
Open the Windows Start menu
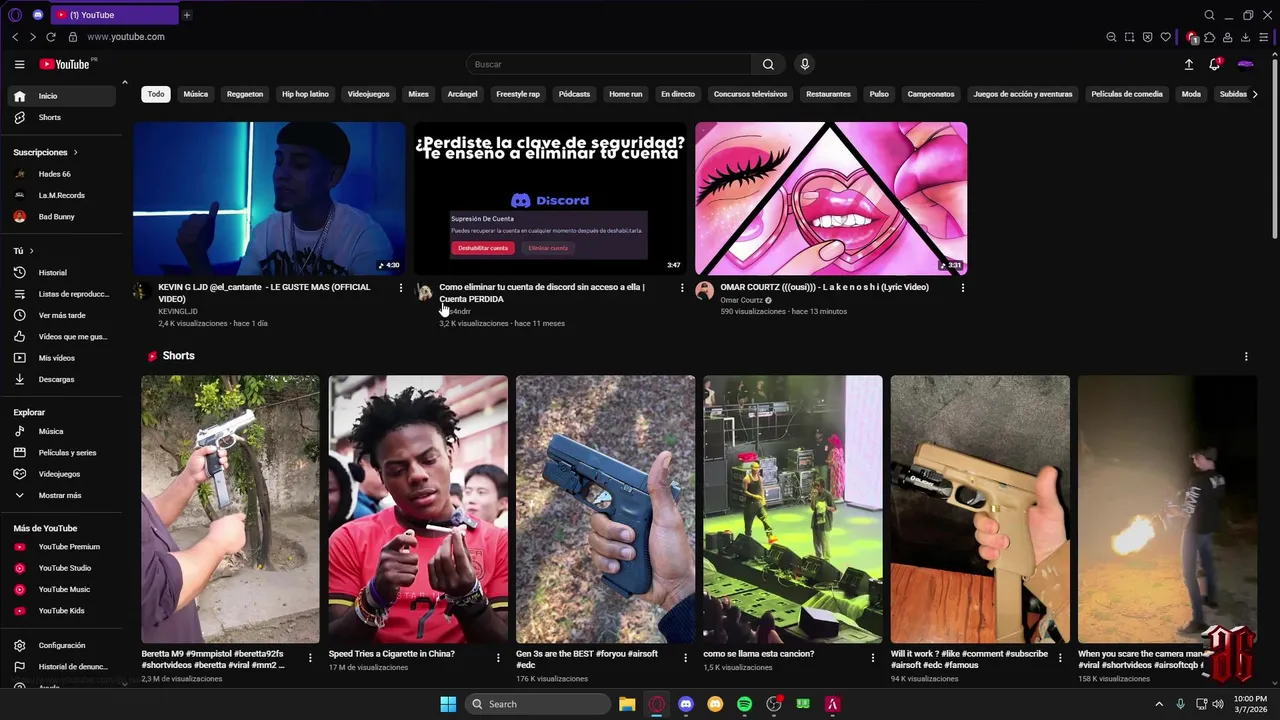click(448, 704)
